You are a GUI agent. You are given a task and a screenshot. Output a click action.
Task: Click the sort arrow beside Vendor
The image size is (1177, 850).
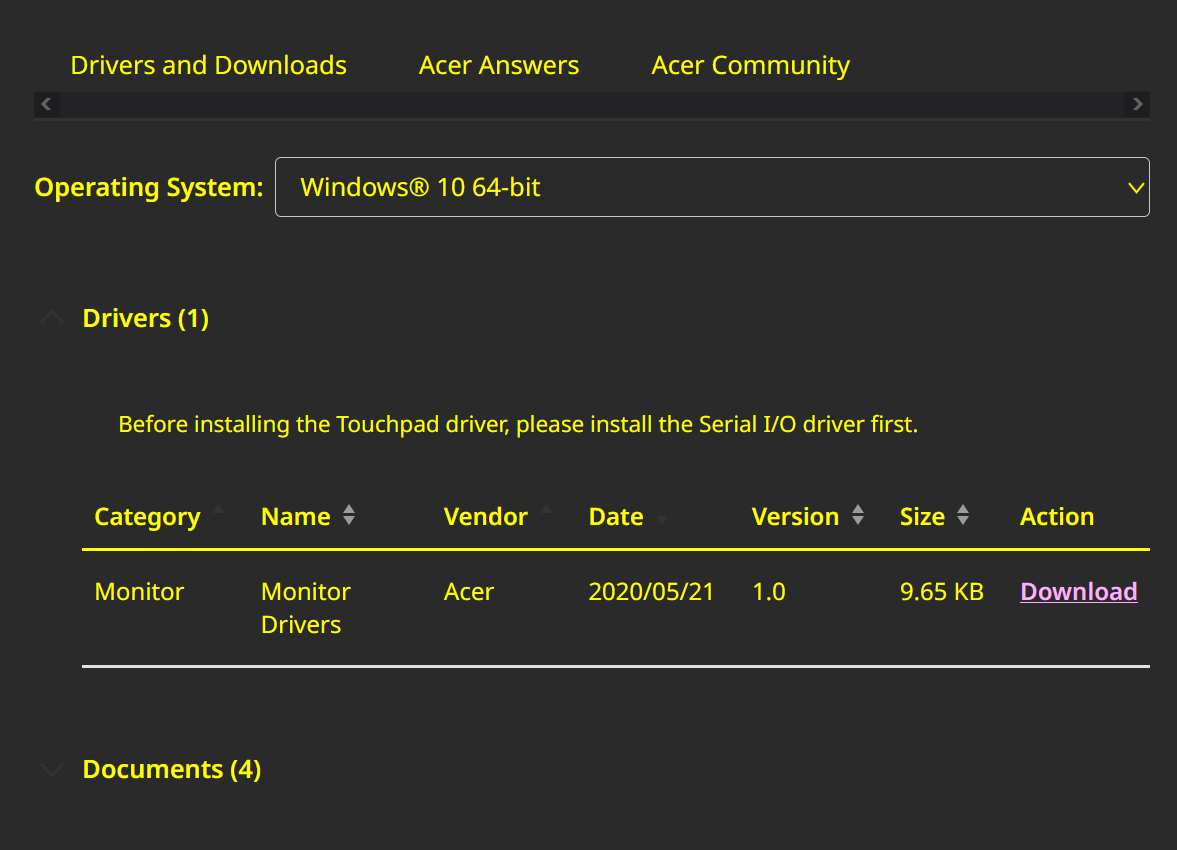545,510
